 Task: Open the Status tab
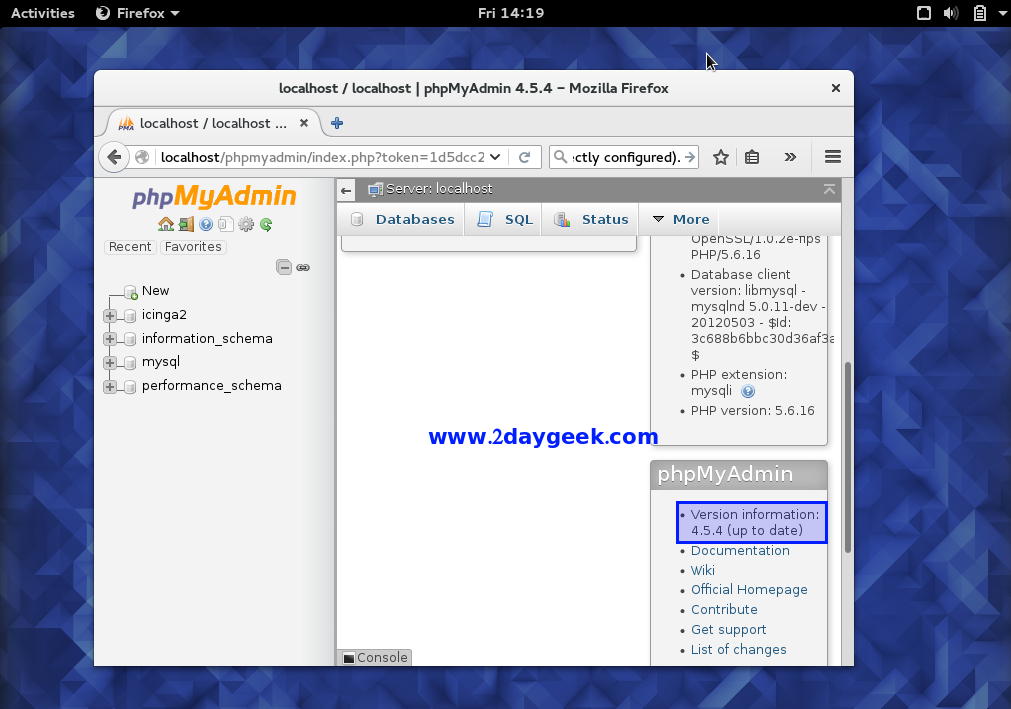pyautogui.click(x=591, y=219)
